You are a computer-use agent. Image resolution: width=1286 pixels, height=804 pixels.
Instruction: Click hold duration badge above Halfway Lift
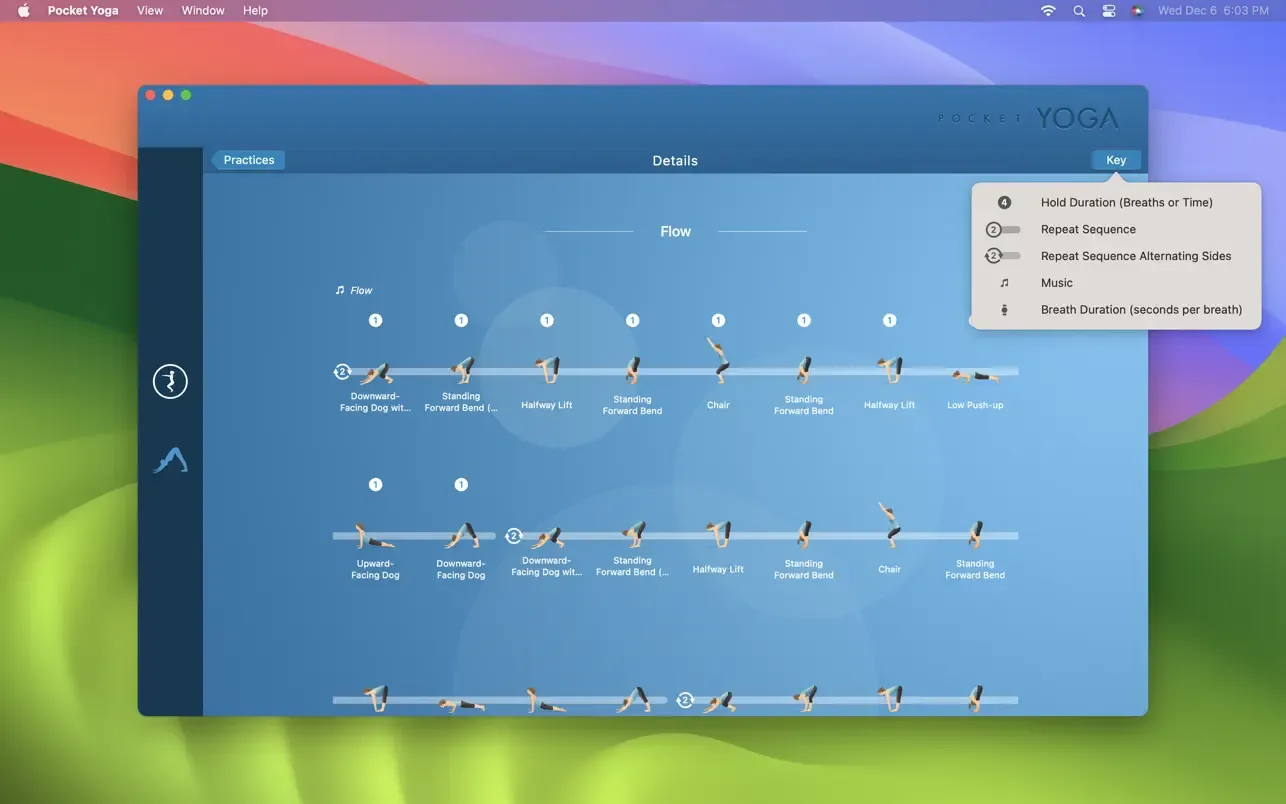pyautogui.click(x=547, y=321)
